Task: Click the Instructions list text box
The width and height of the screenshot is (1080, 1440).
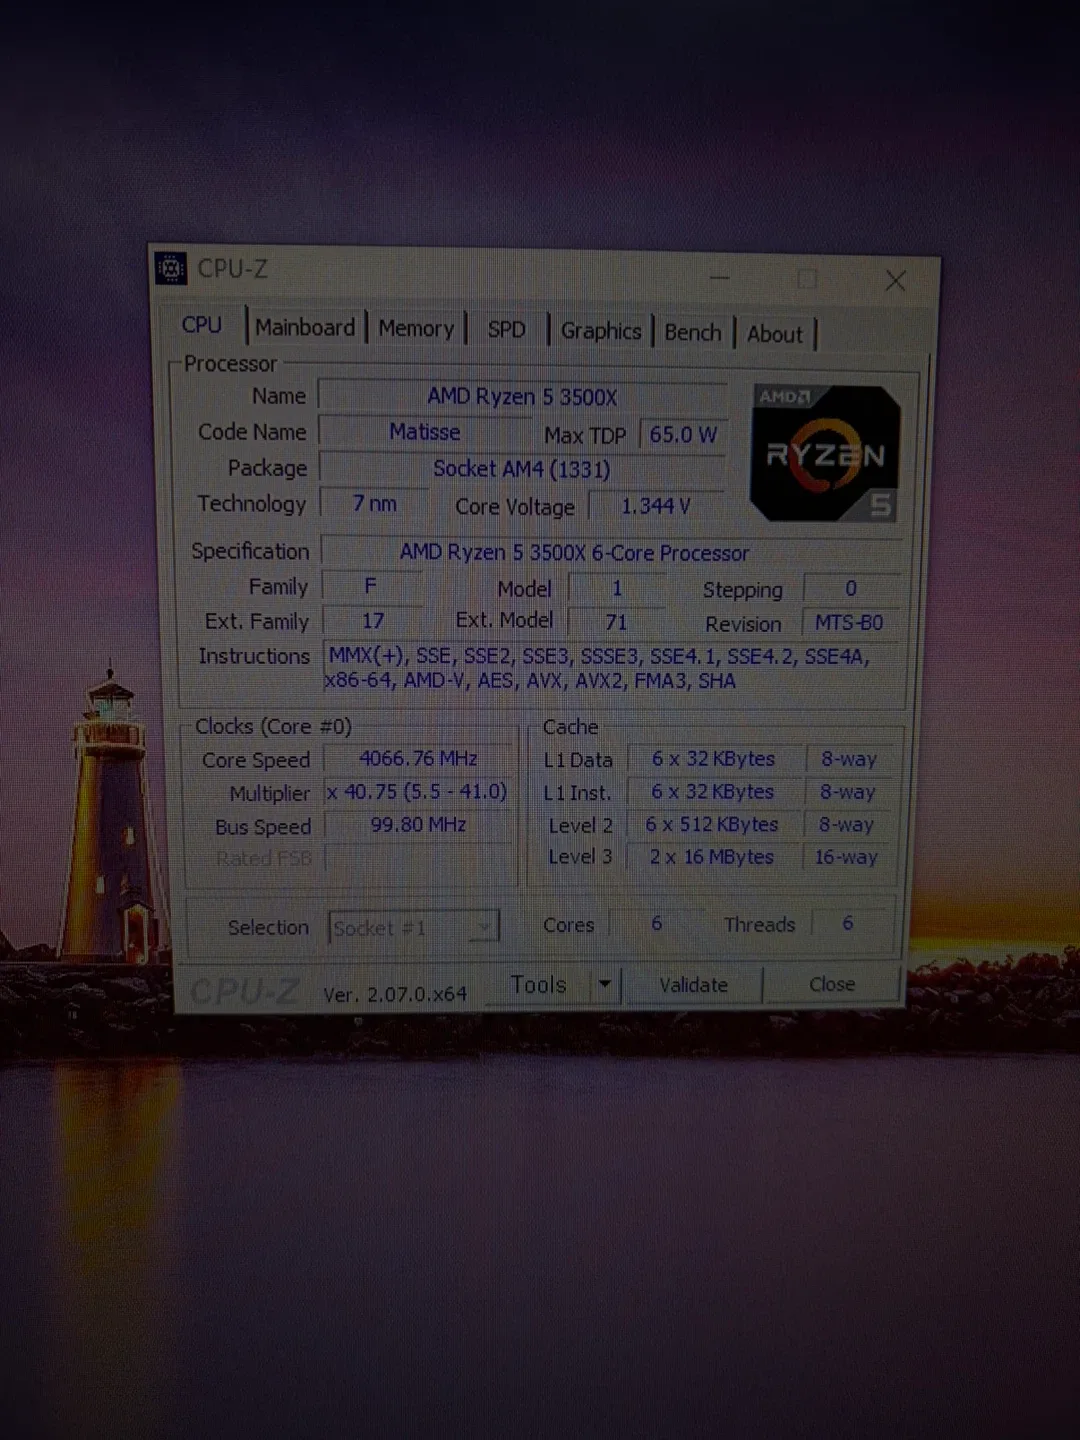Action: (612, 668)
